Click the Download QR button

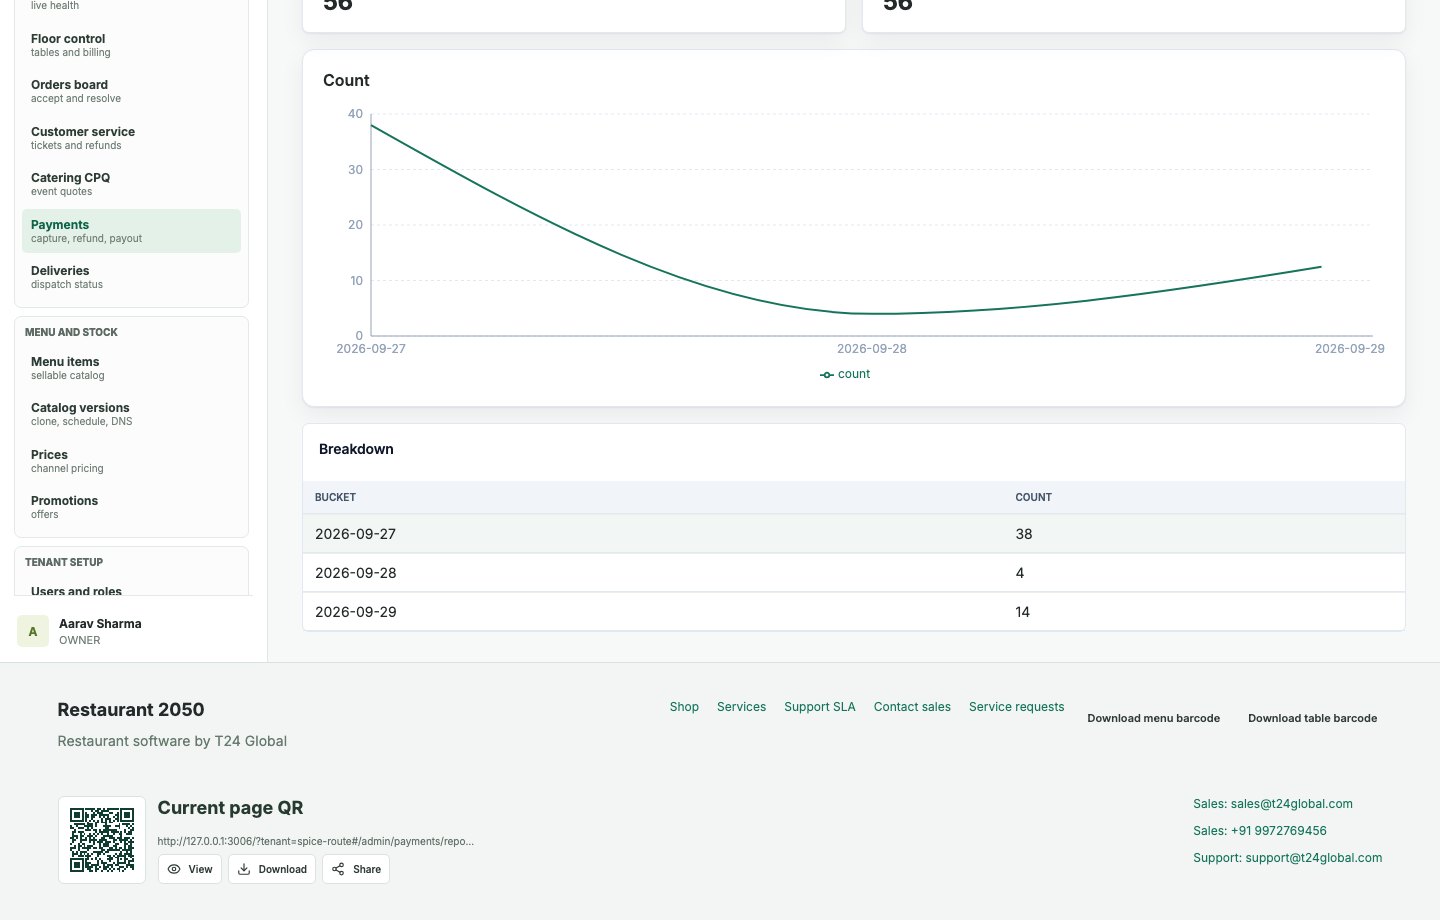point(272,869)
